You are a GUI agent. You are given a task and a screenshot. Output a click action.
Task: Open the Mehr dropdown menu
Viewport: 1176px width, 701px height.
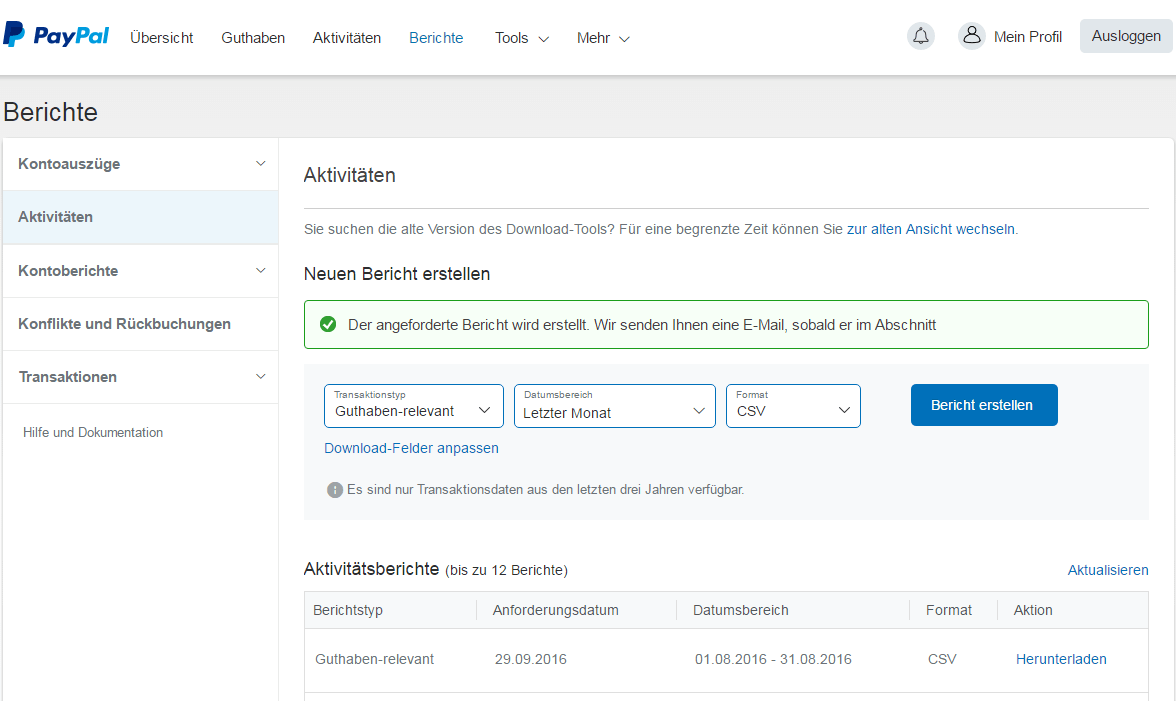[x=603, y=37]
